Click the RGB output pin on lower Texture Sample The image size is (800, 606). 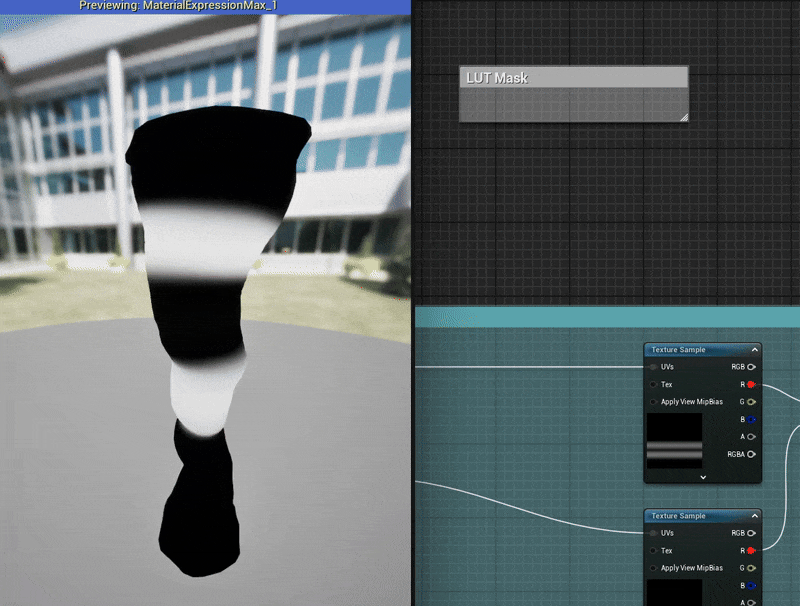(x=751, y=533)
